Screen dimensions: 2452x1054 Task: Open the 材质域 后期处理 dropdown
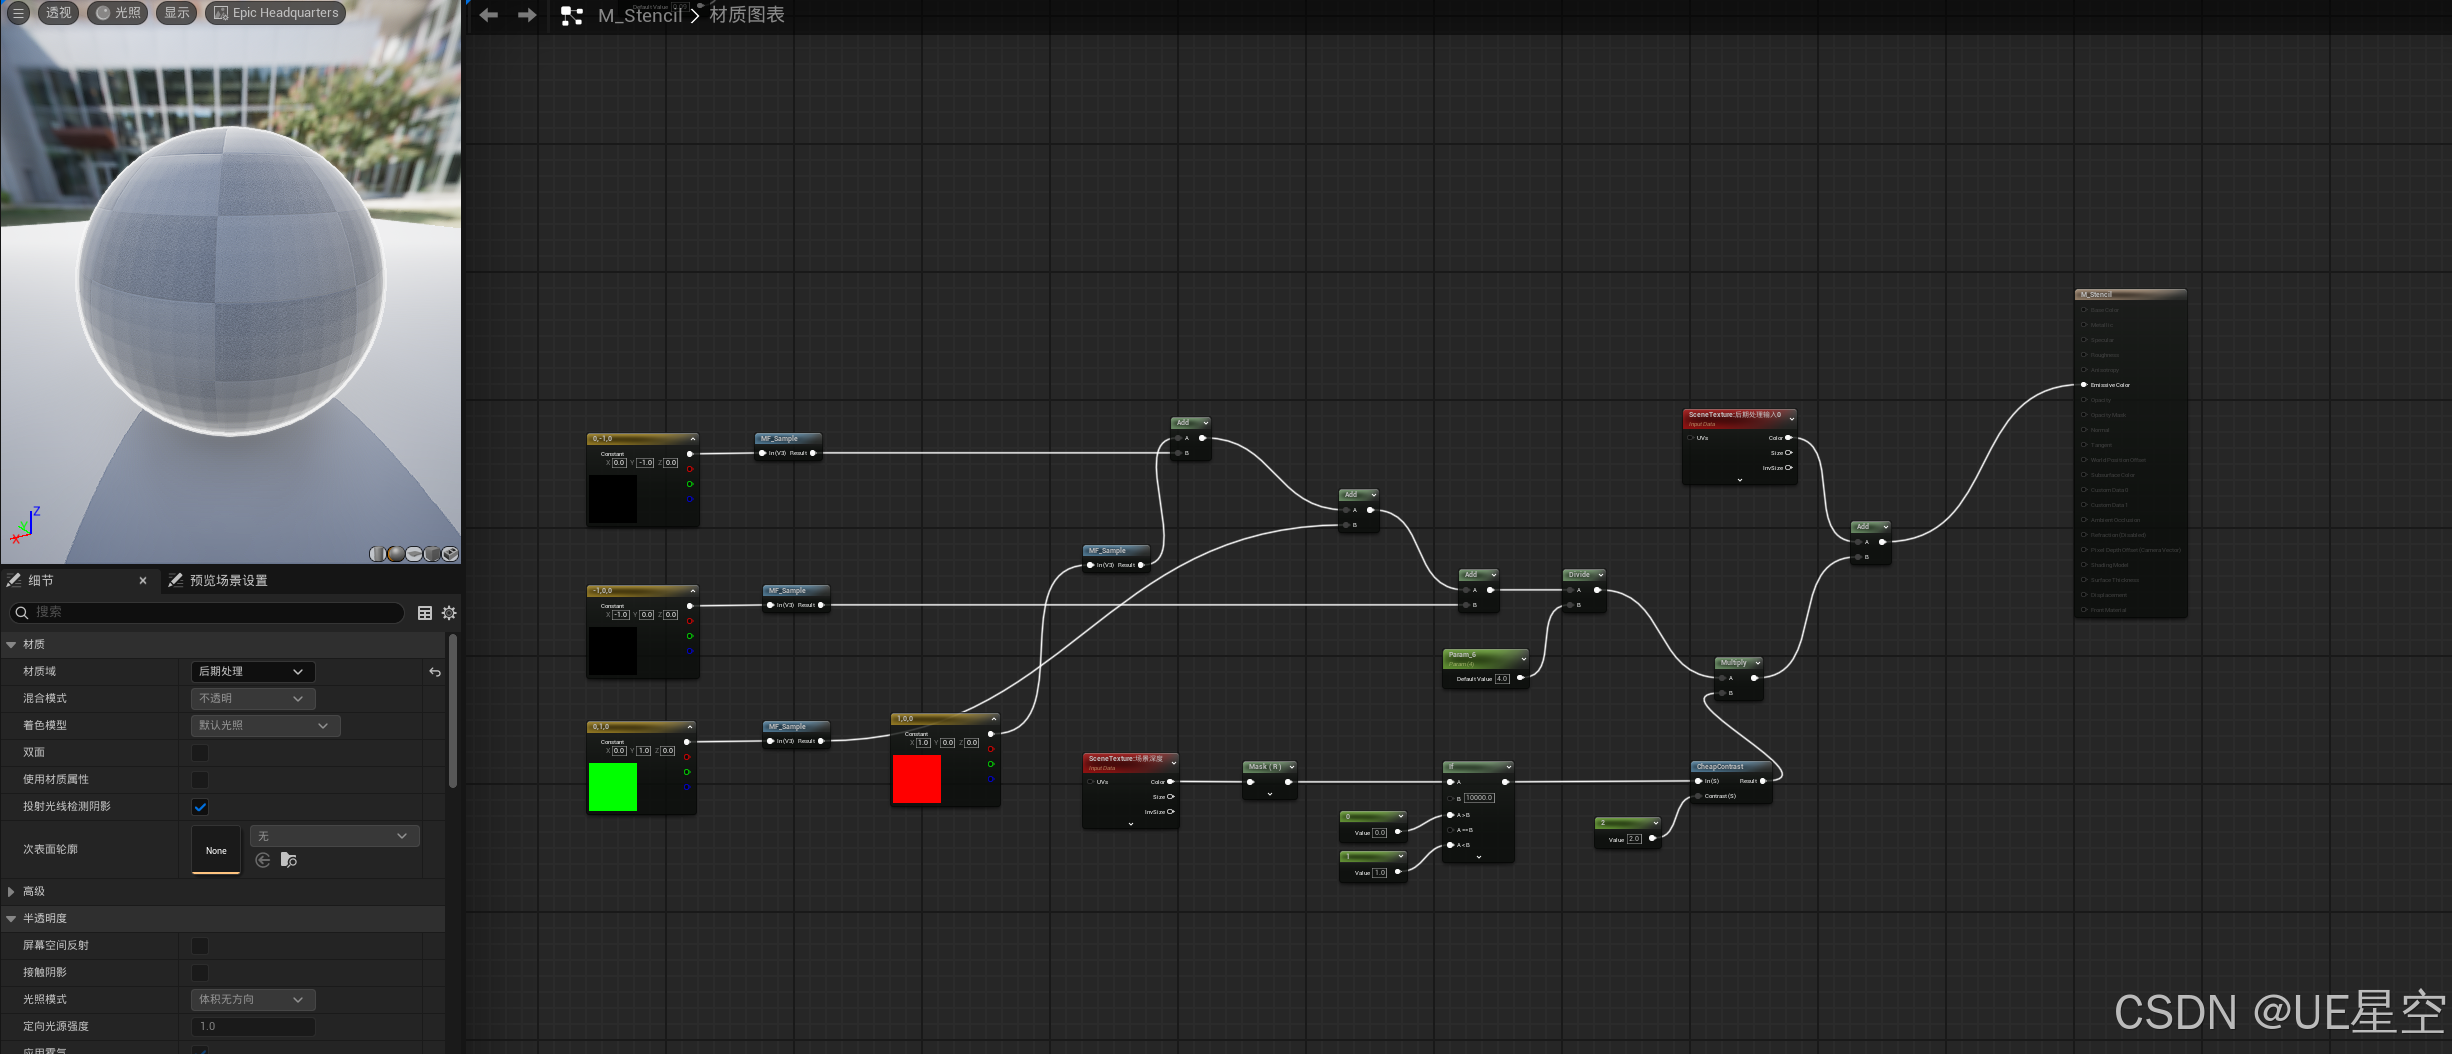click(253, 672)
